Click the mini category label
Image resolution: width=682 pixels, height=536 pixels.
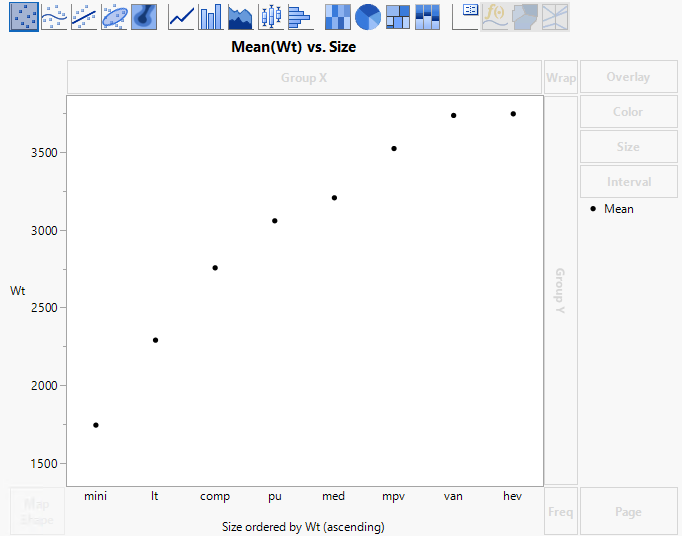point(95,496)
